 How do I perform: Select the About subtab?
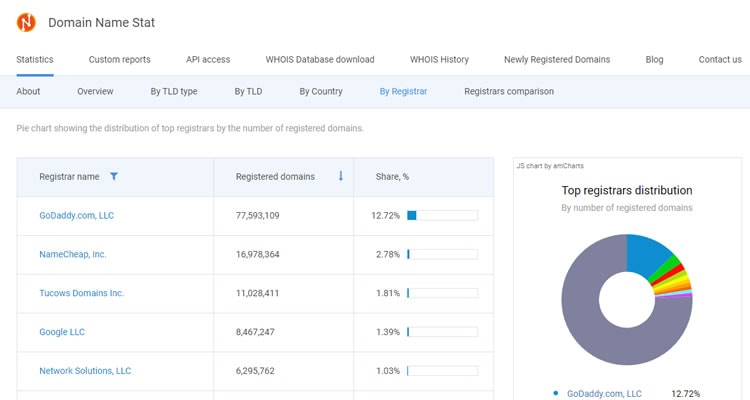28,91
